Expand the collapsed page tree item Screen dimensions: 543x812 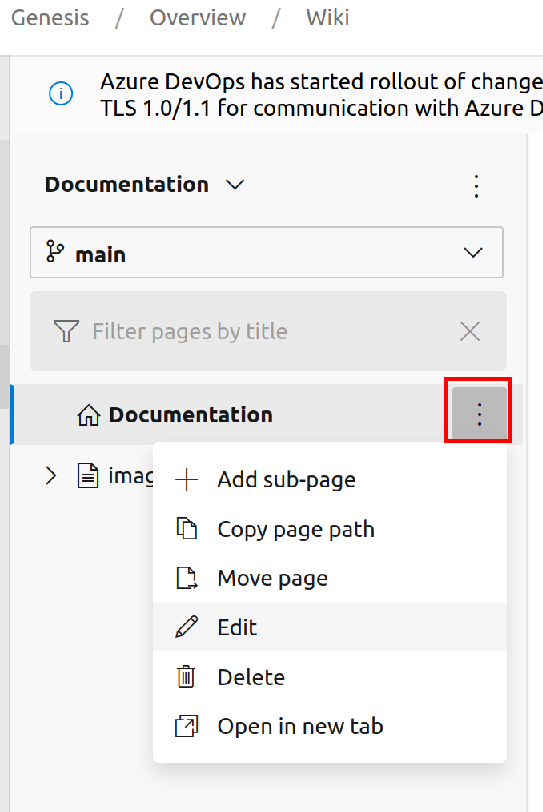coord(51,475)
